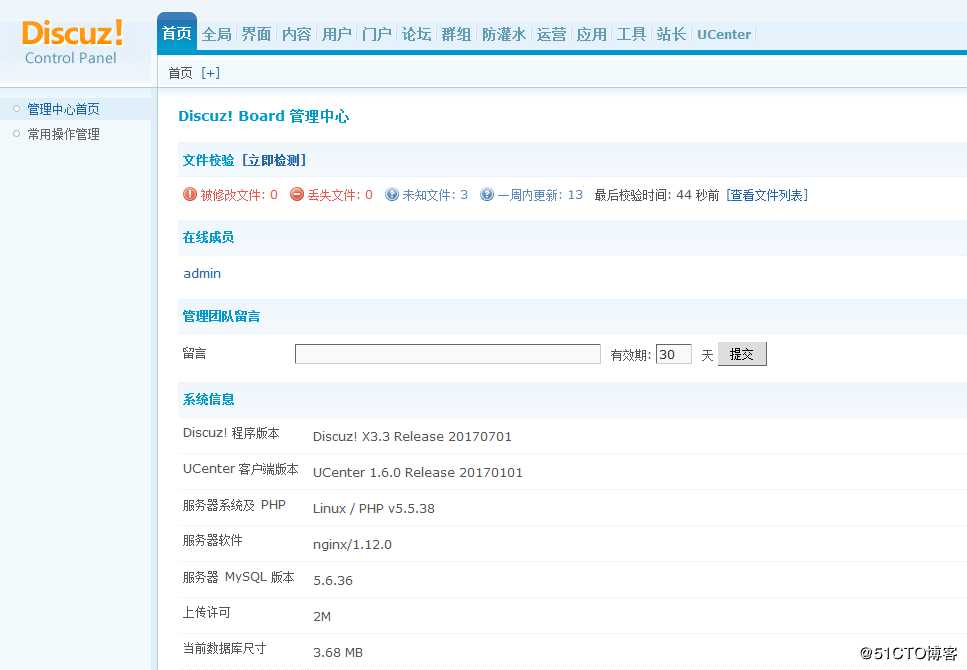Click 丢失文件: 0 link

tap(340, 195)
